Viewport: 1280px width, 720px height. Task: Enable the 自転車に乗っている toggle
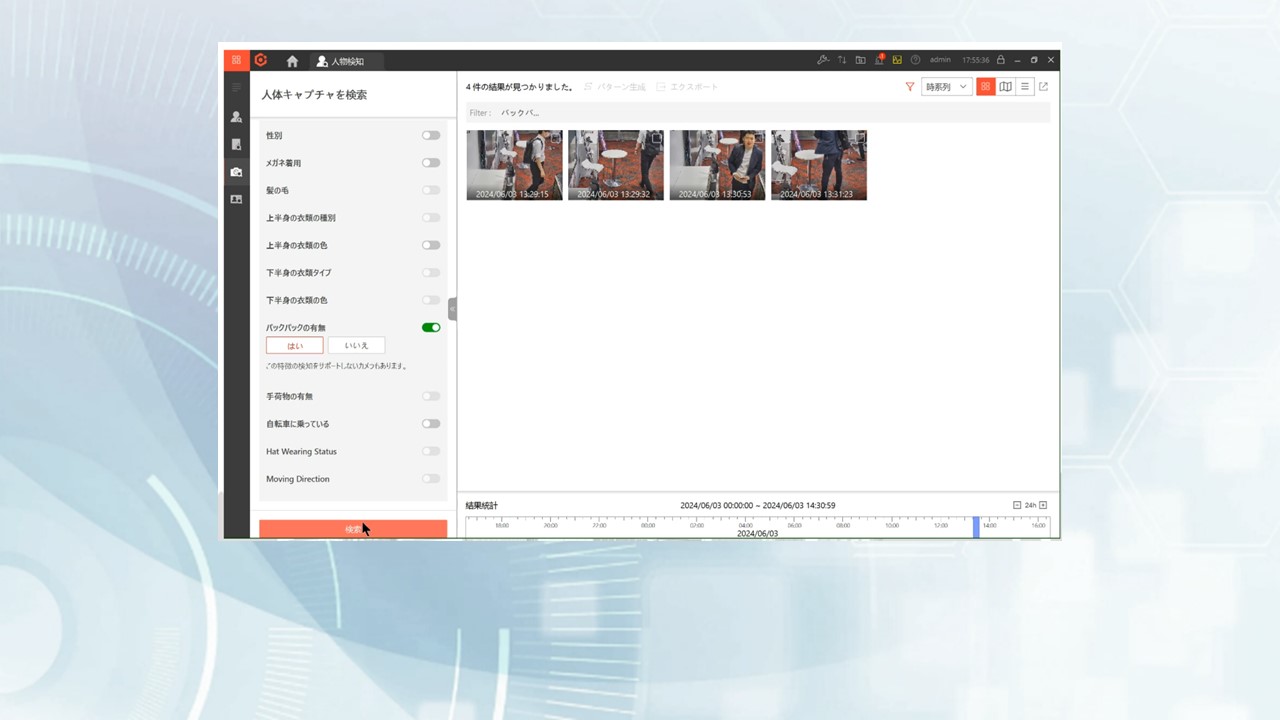[430, 424]
